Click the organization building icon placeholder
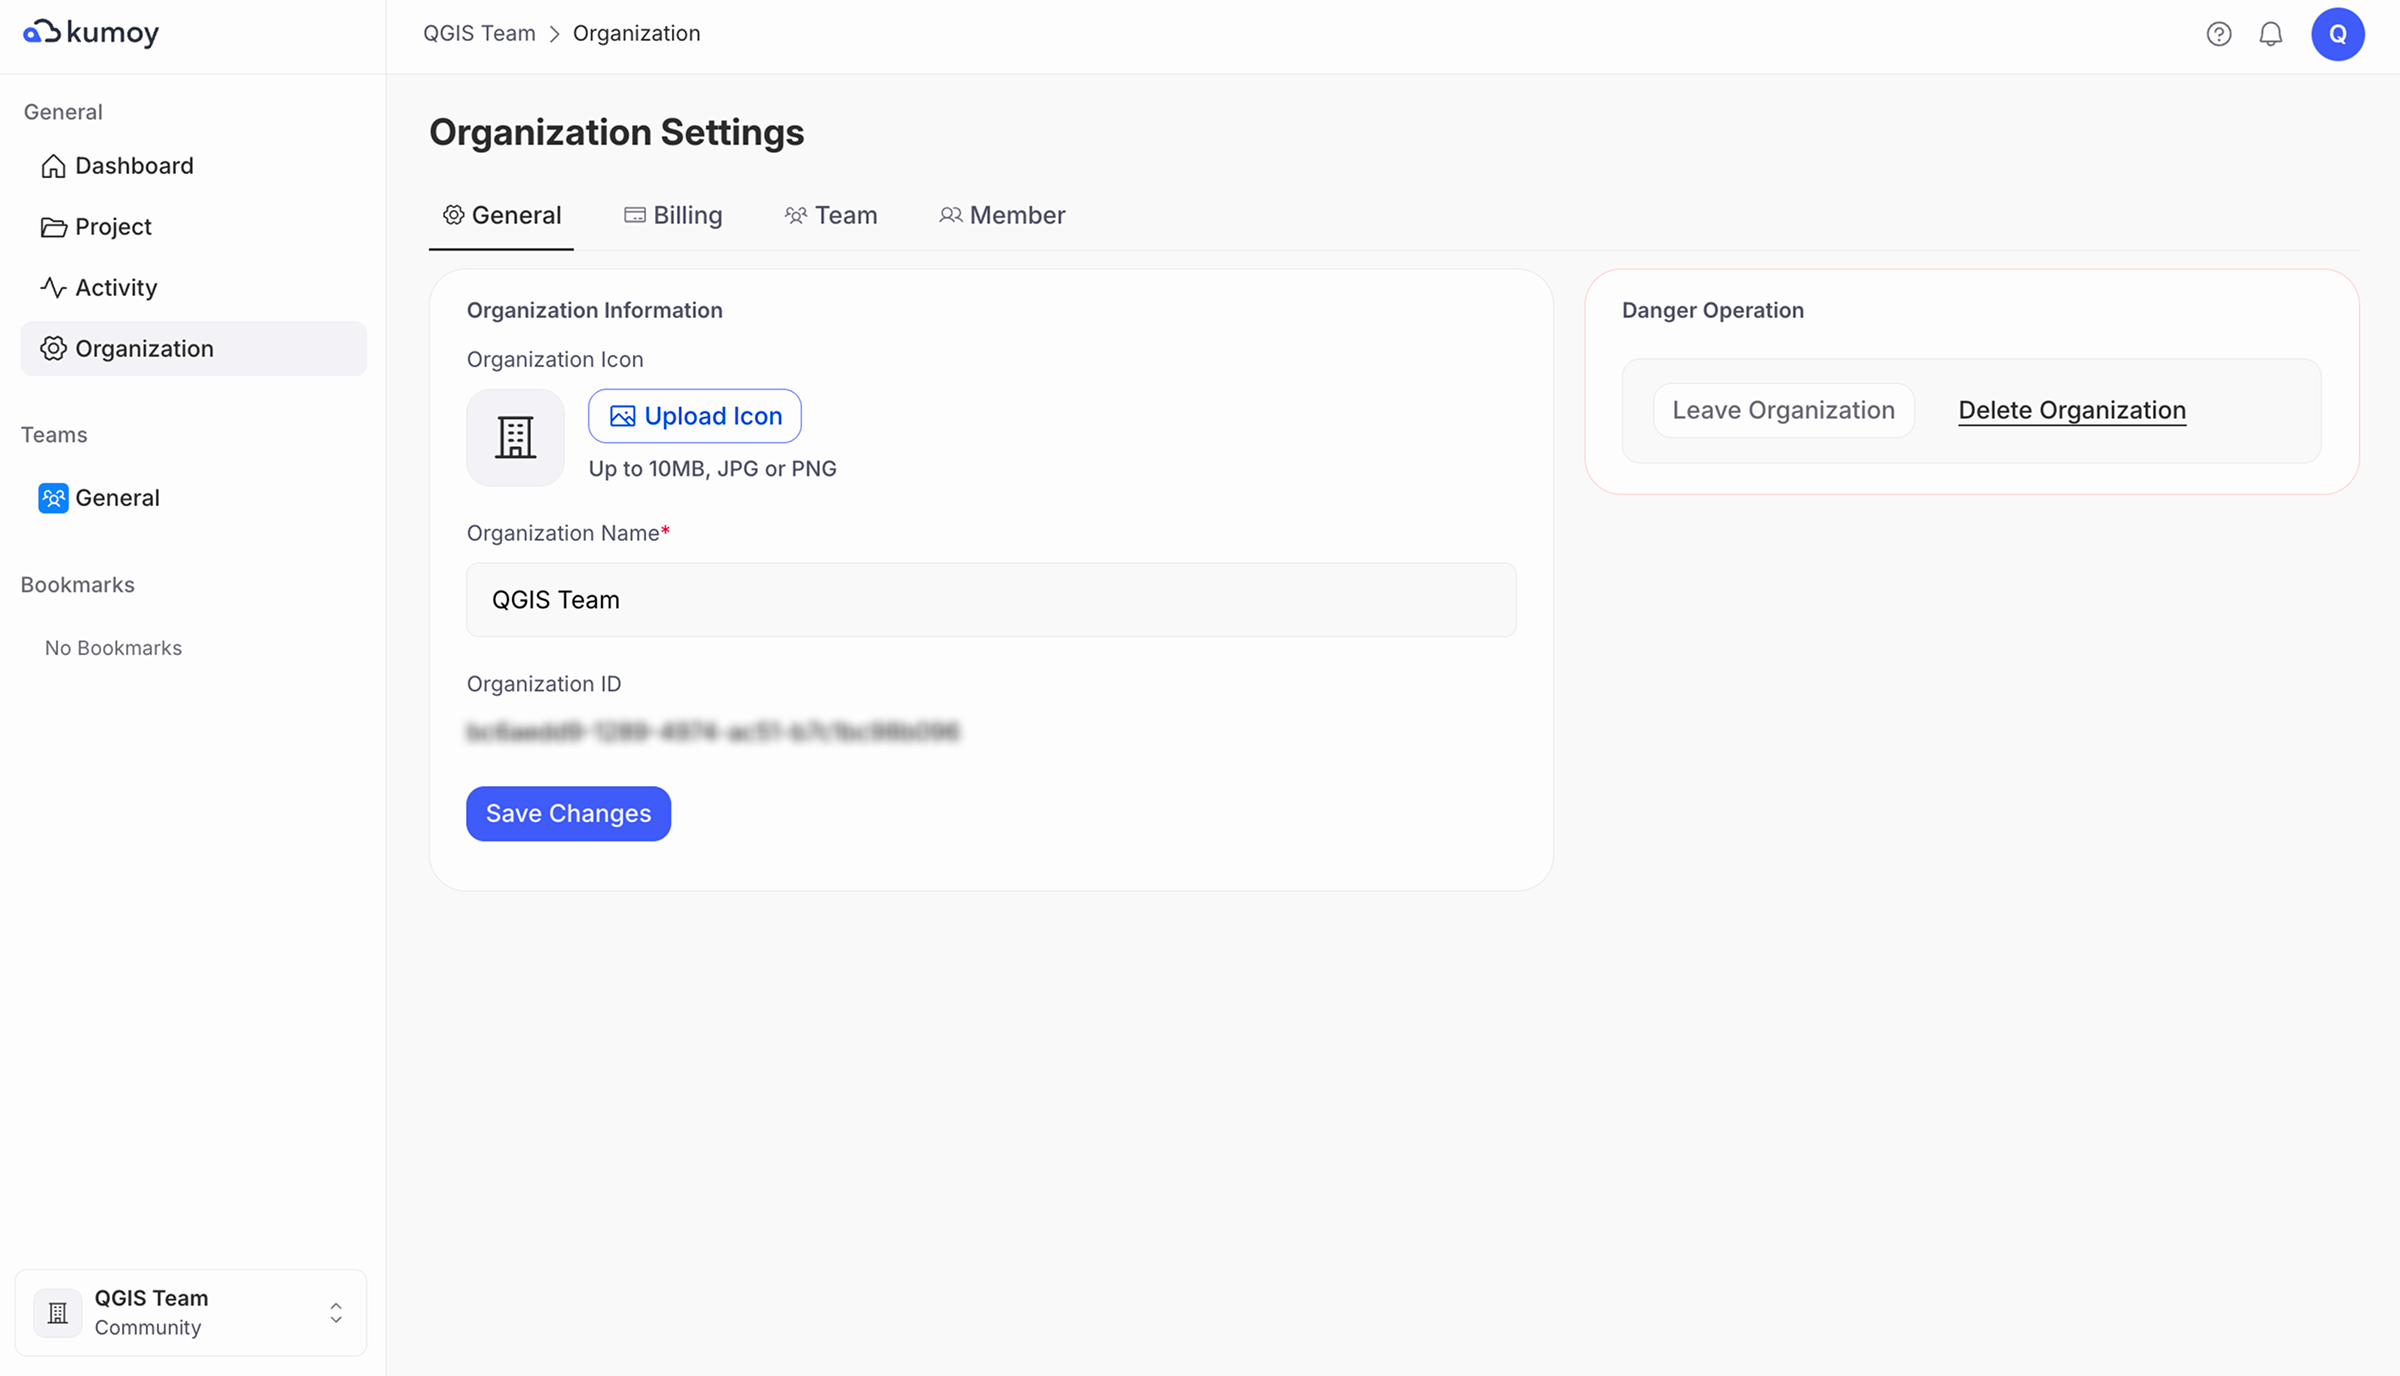Screen dimensions: 2400x1376 point(515,437)
